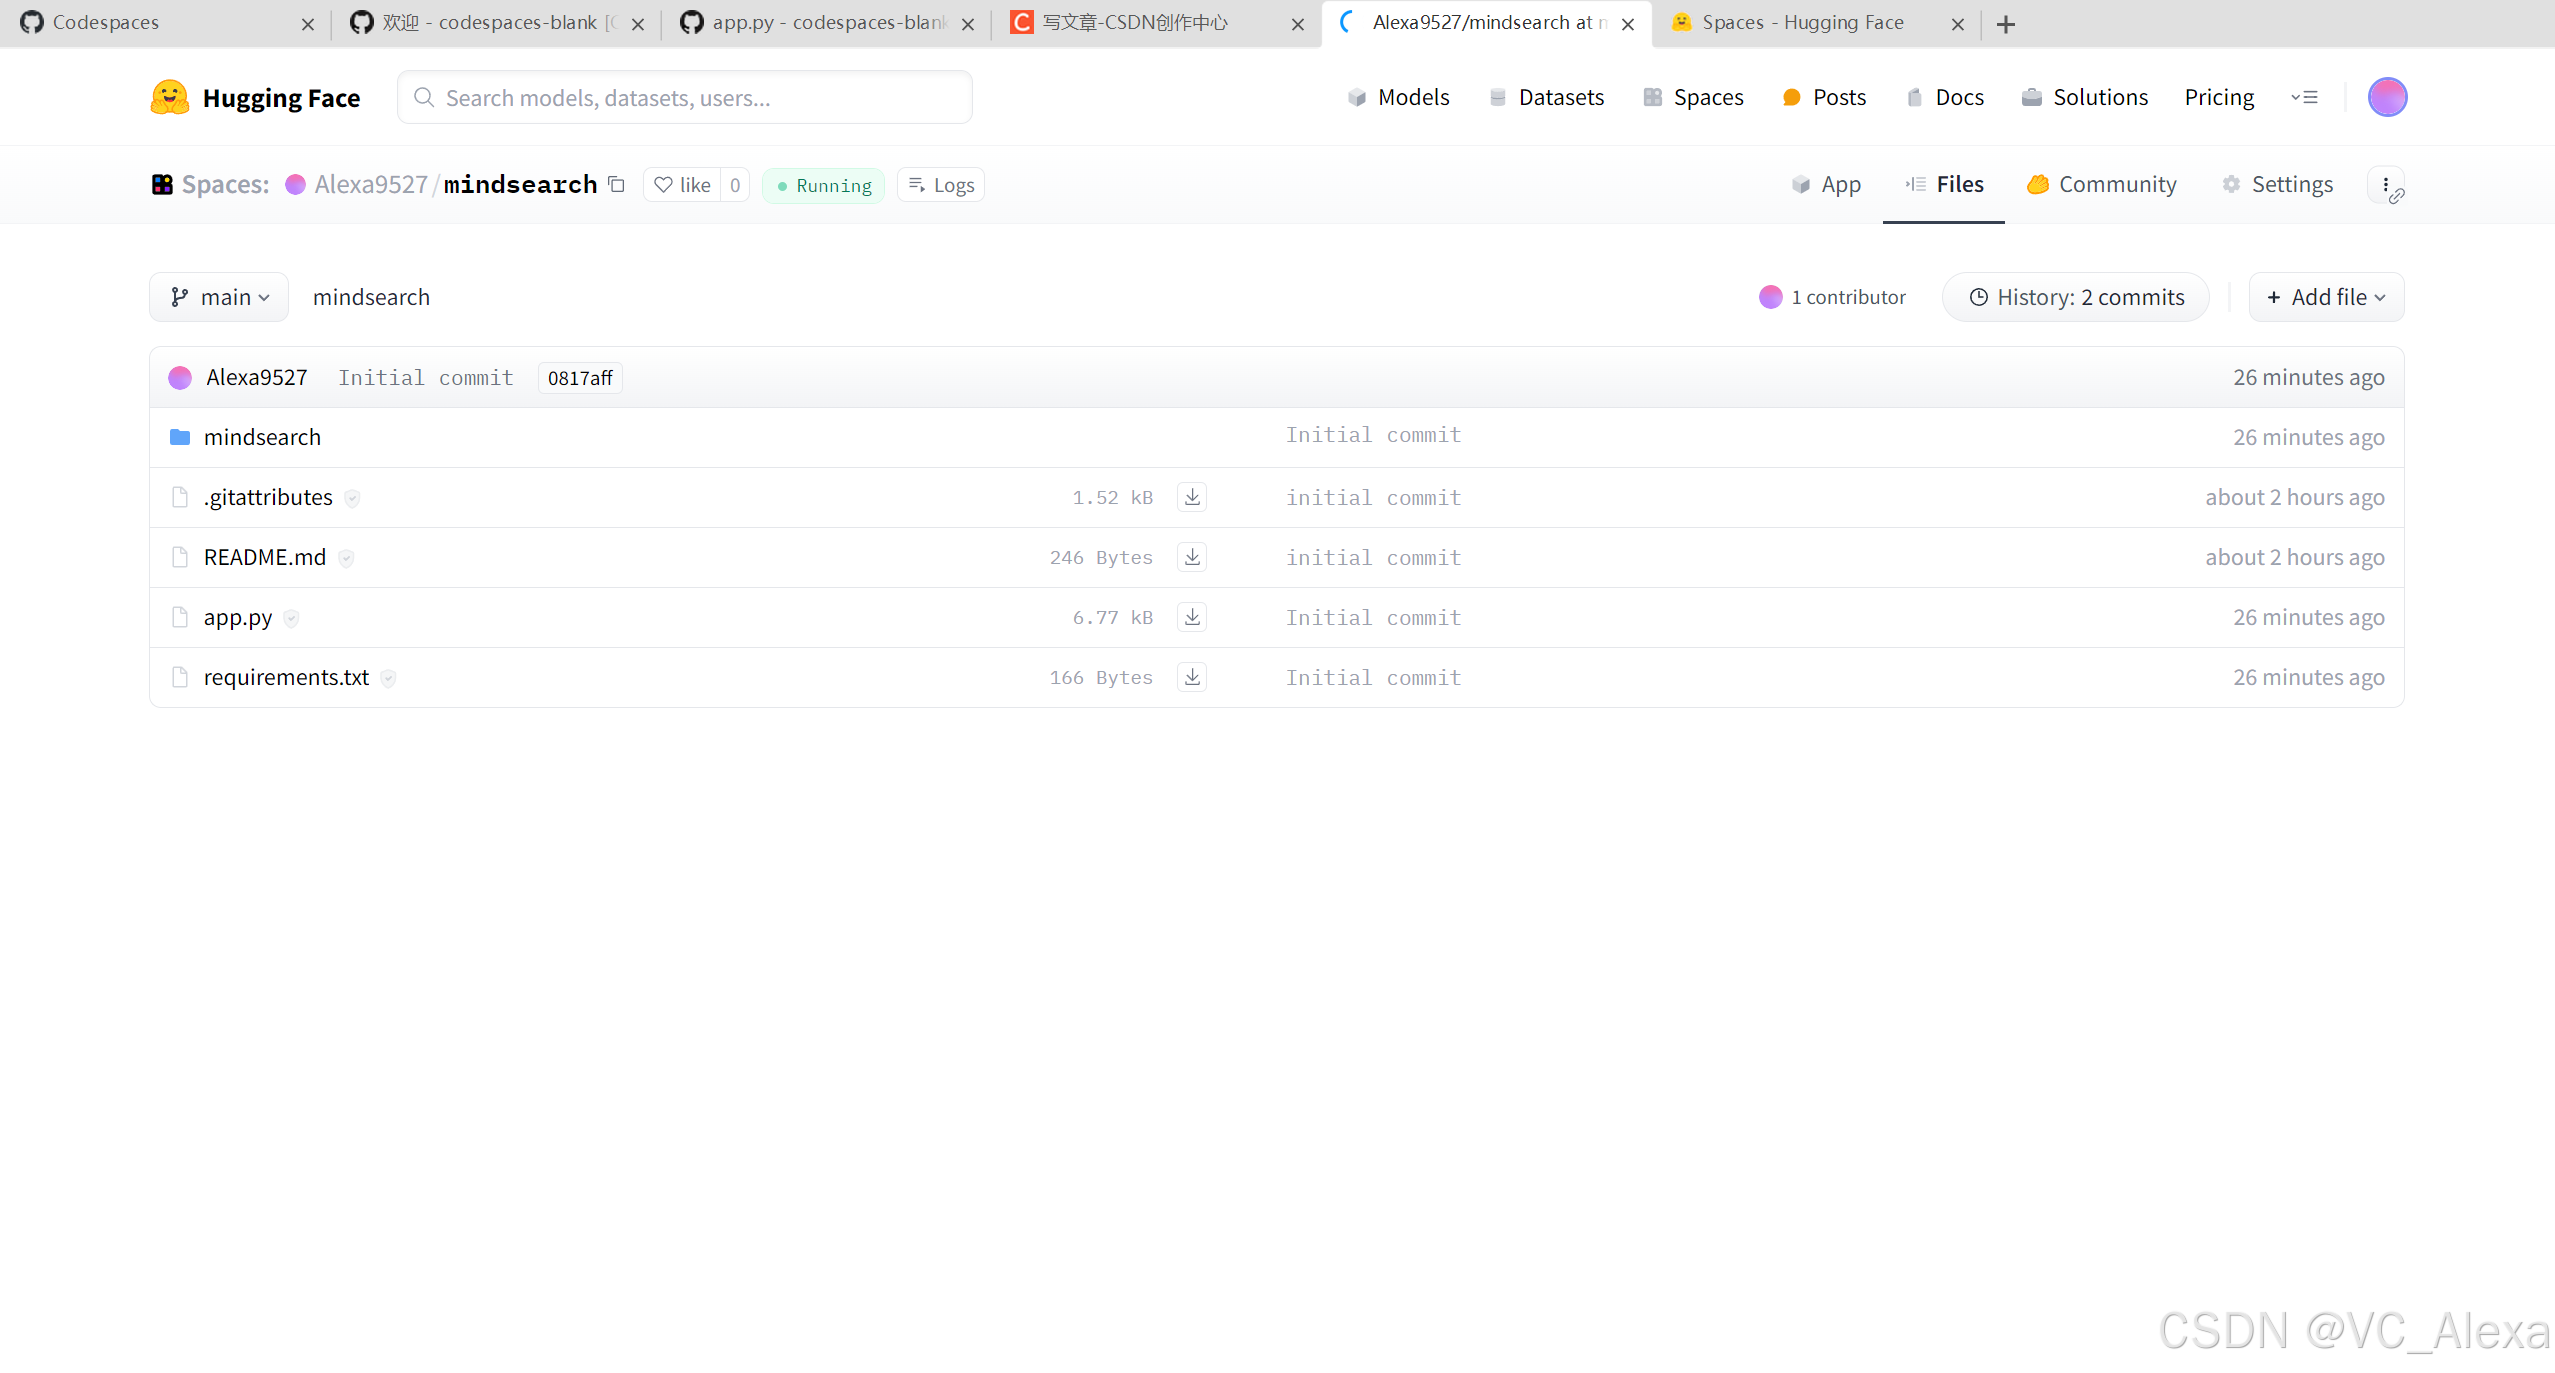The height and width of the screenshot is (1373, 2555).
Task: Click '6.77 kB' size of app.py
Action: click(x=1112, y=617)
